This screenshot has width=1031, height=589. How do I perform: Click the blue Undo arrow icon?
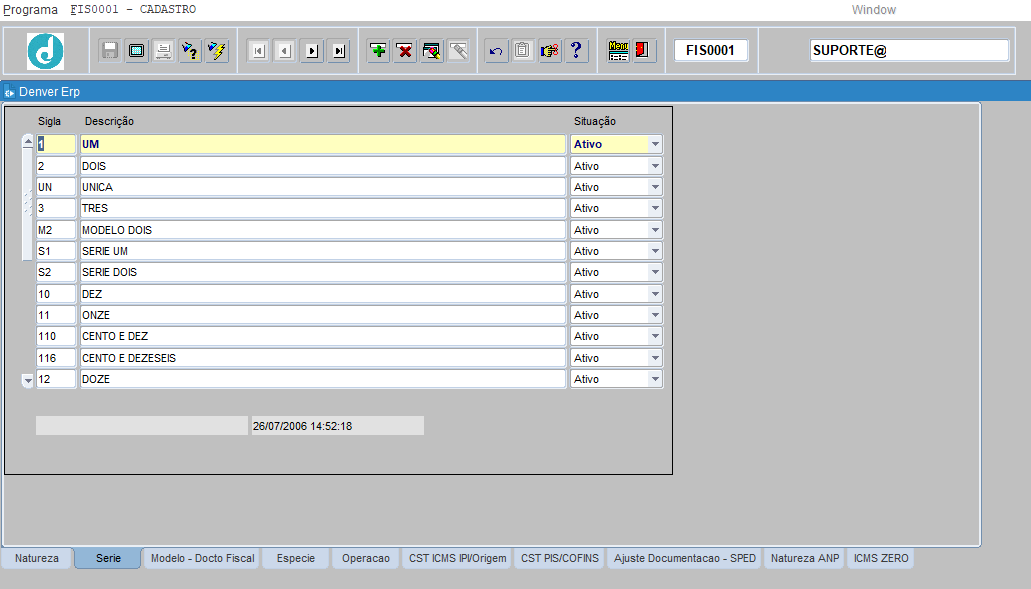point(496,51)
